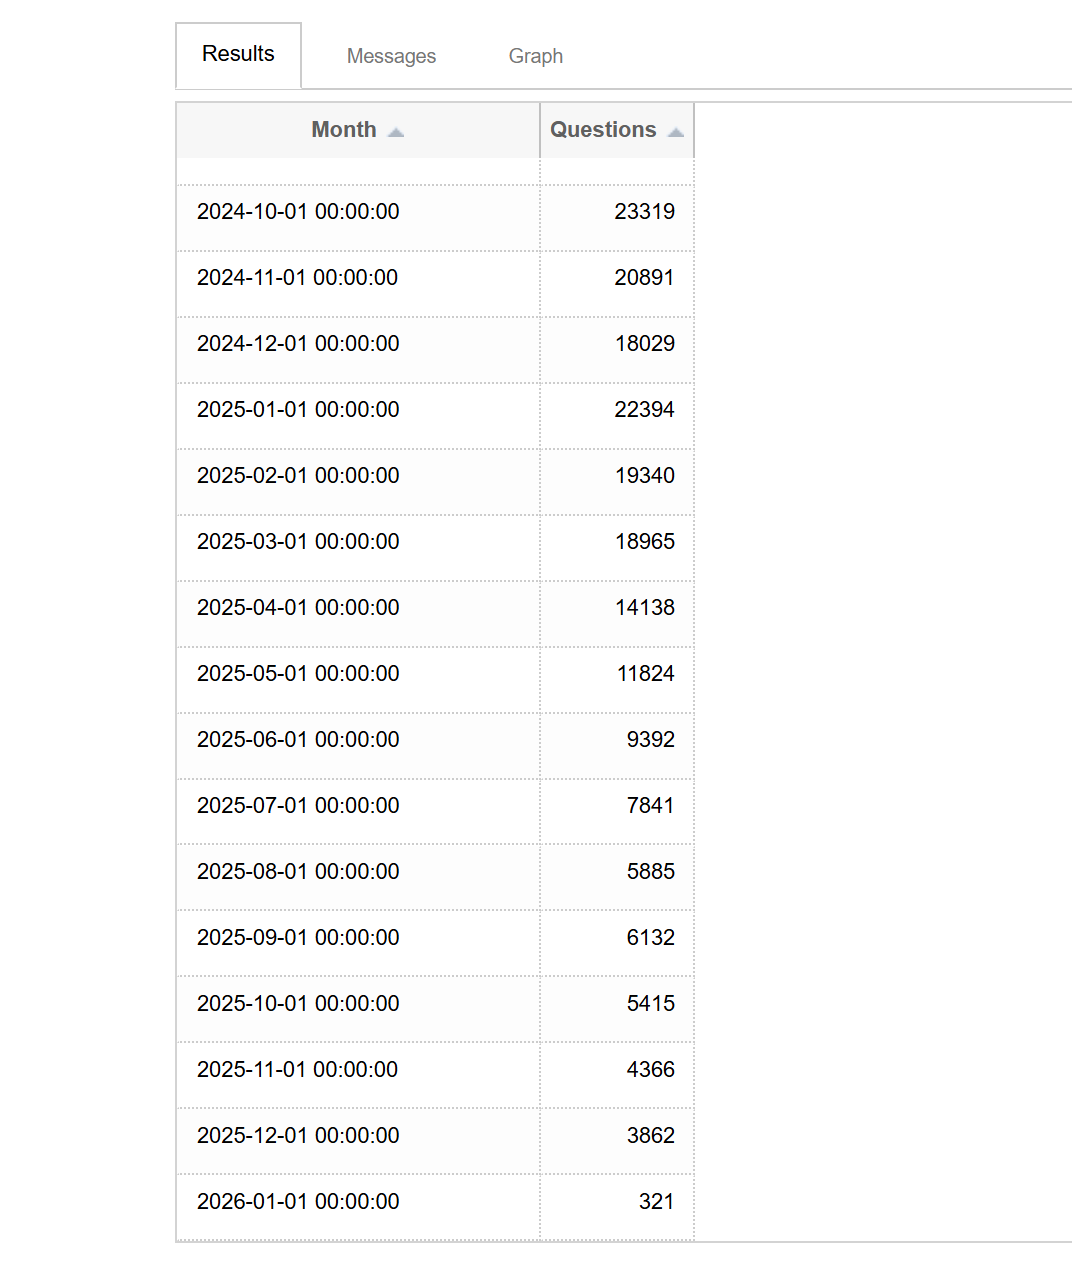Viewport: 1072px width, 1263px height.
Task: Click the Month column sort arrow icon
Action: (396, 132)
